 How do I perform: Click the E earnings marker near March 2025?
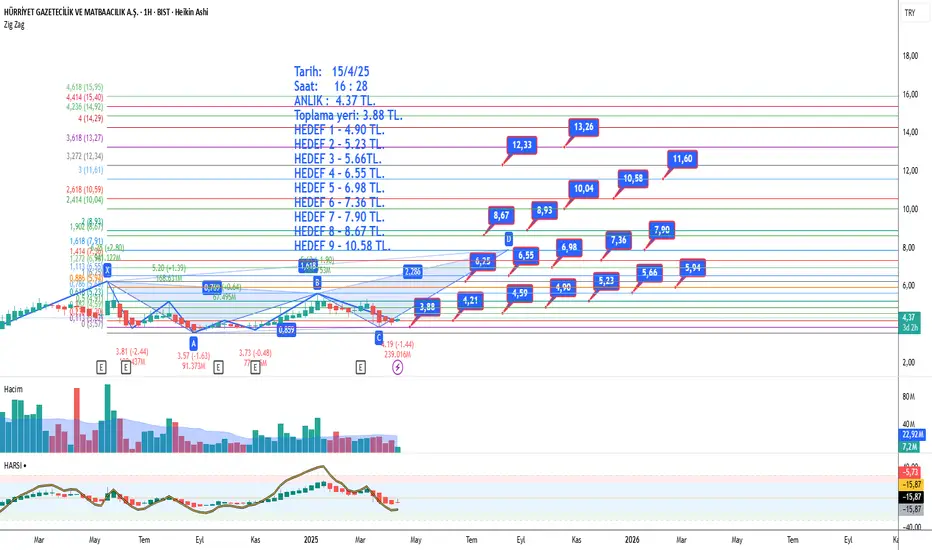pos(361,367)
